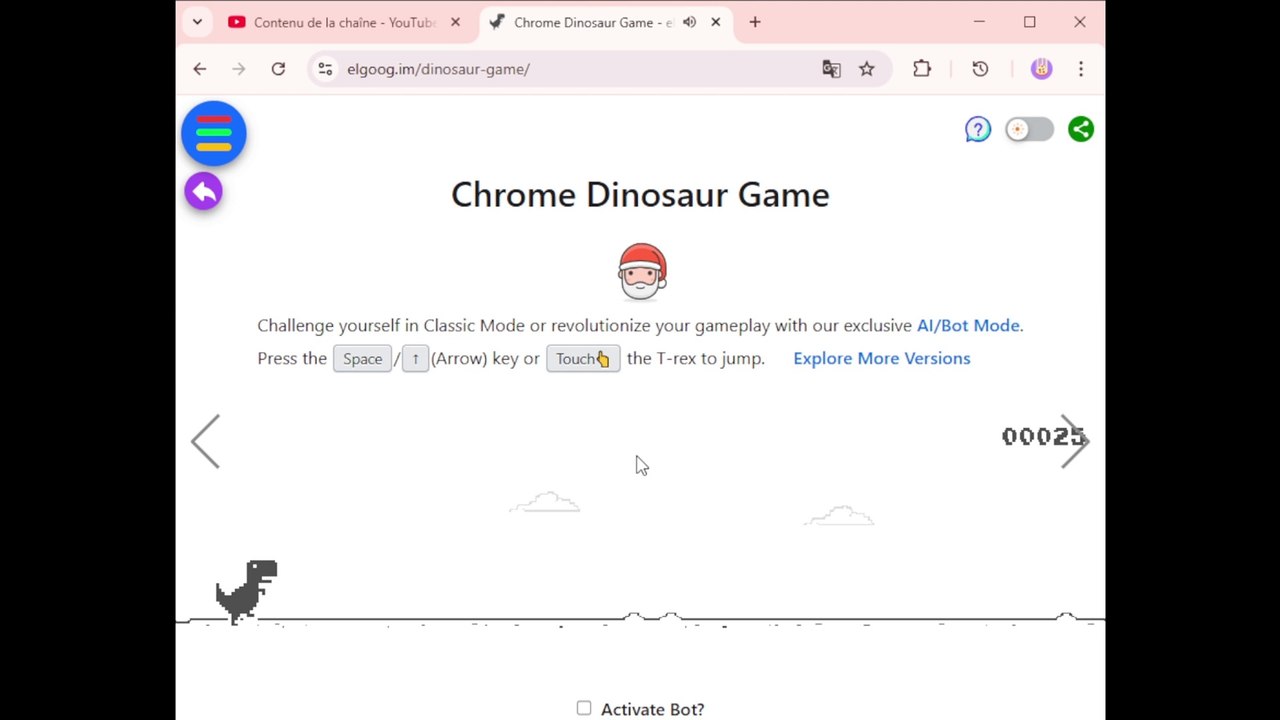Viewport: 1280px width, 720px height.
Task: Open the Chrome three-dot menu
Action: pyautogui.click(x=1080, y=69)
